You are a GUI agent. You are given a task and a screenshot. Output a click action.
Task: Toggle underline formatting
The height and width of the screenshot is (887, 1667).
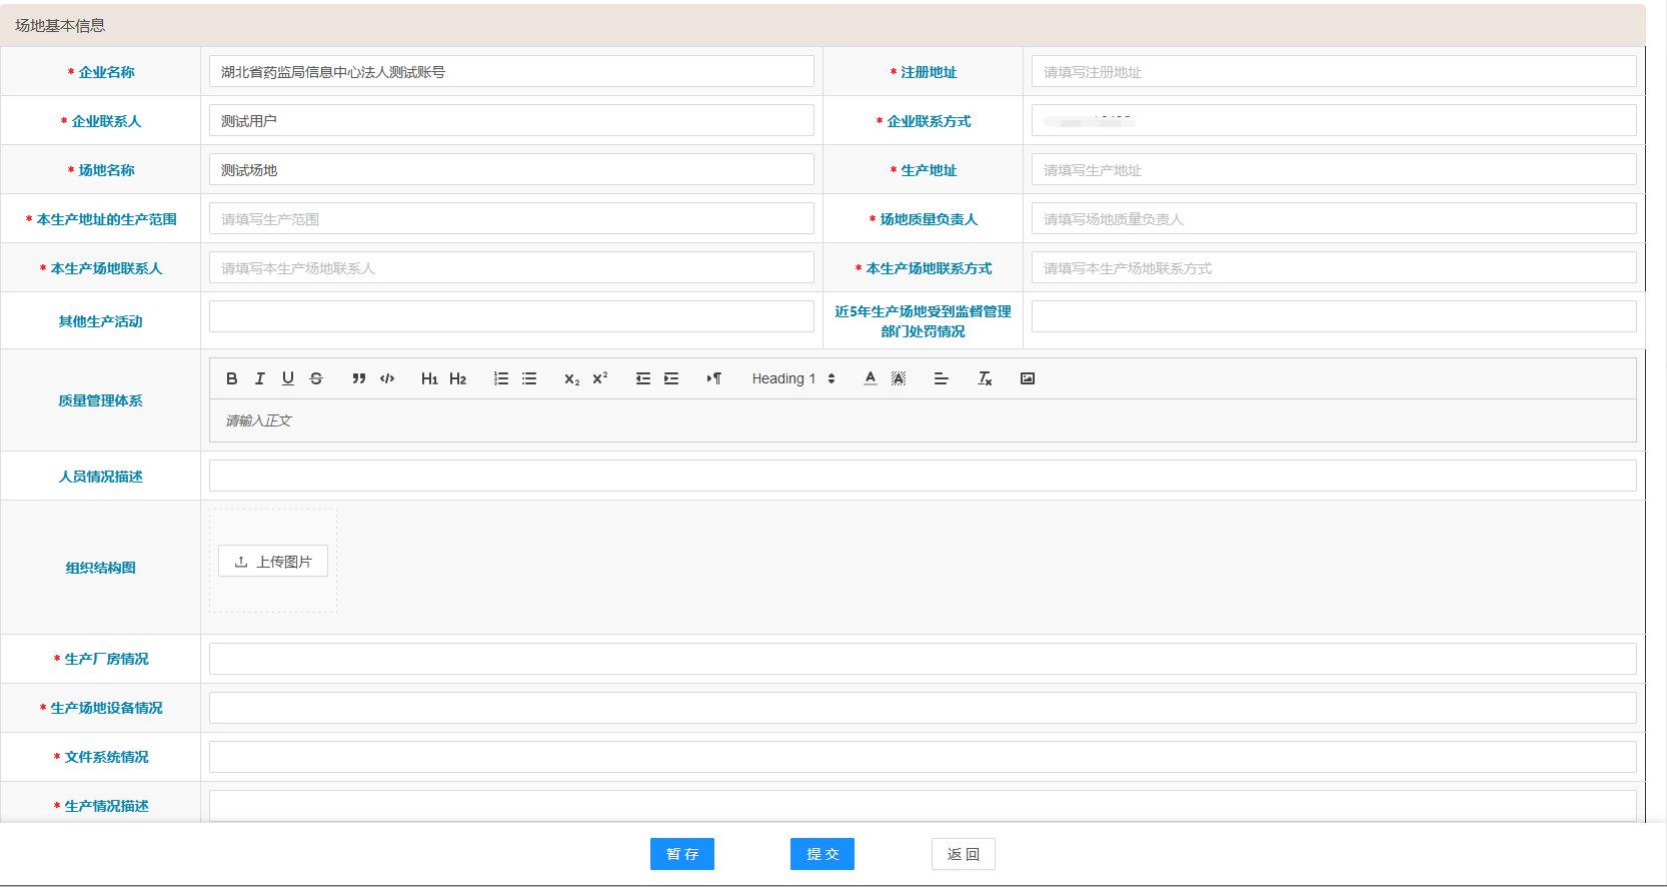click(287, 378)
